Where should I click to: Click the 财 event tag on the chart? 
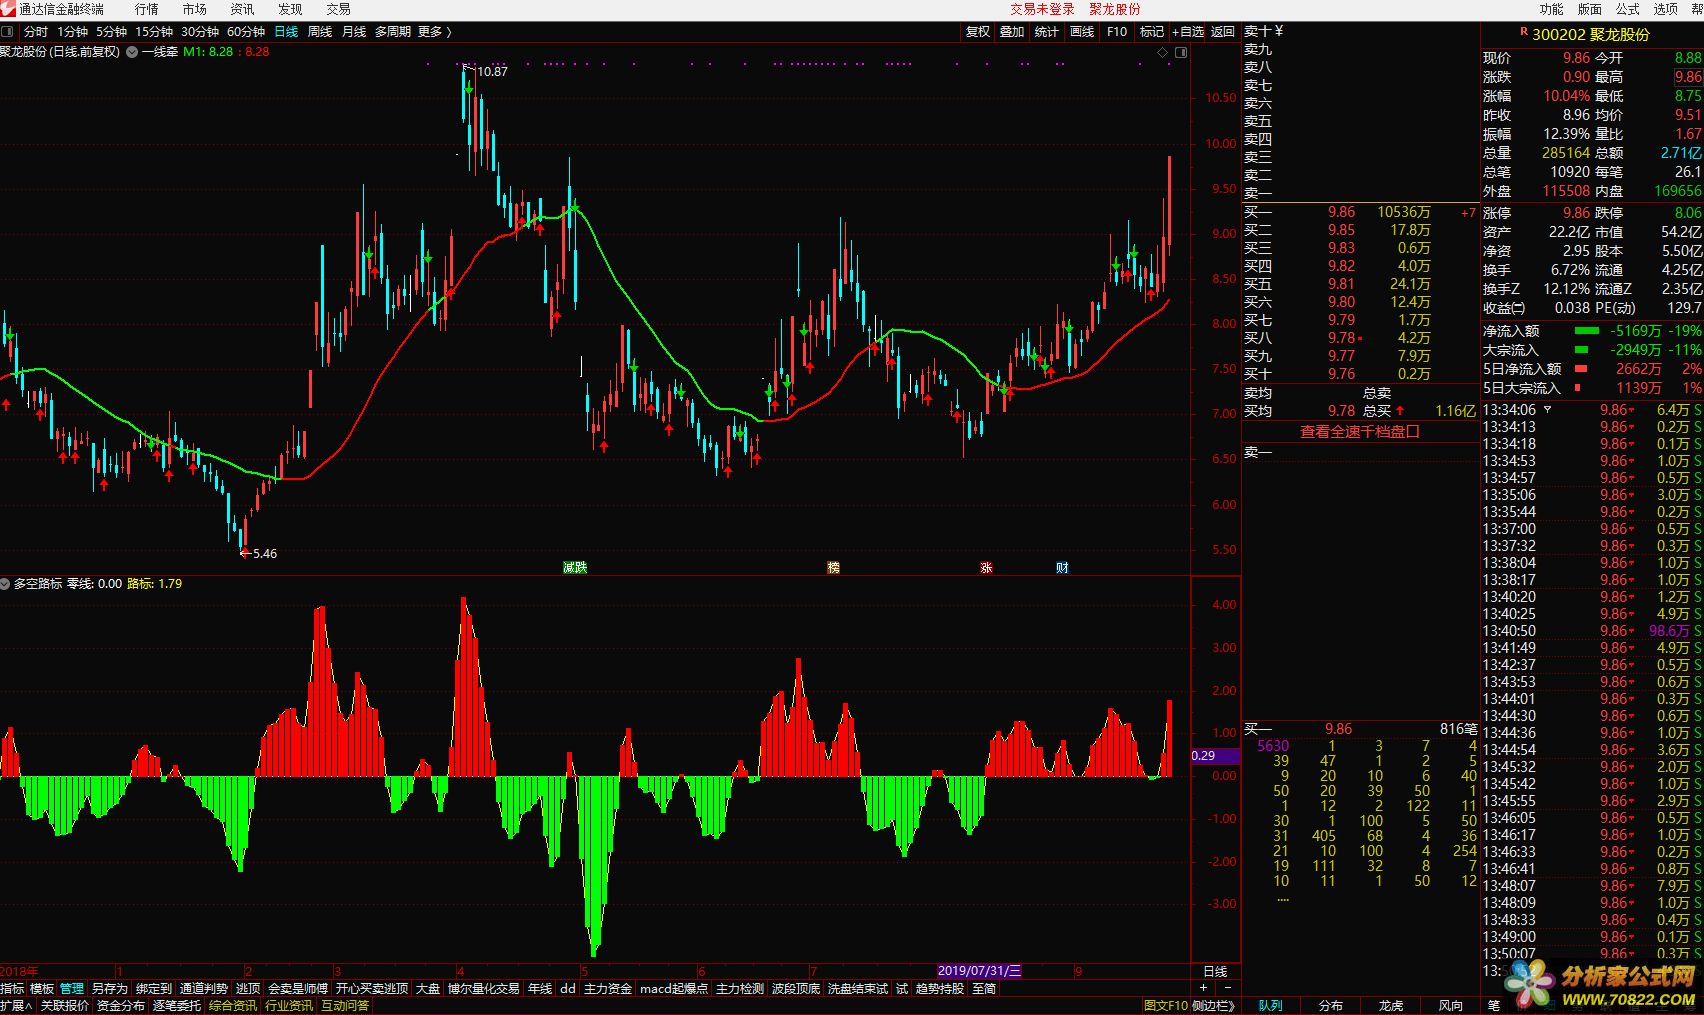coord(1062,567)
